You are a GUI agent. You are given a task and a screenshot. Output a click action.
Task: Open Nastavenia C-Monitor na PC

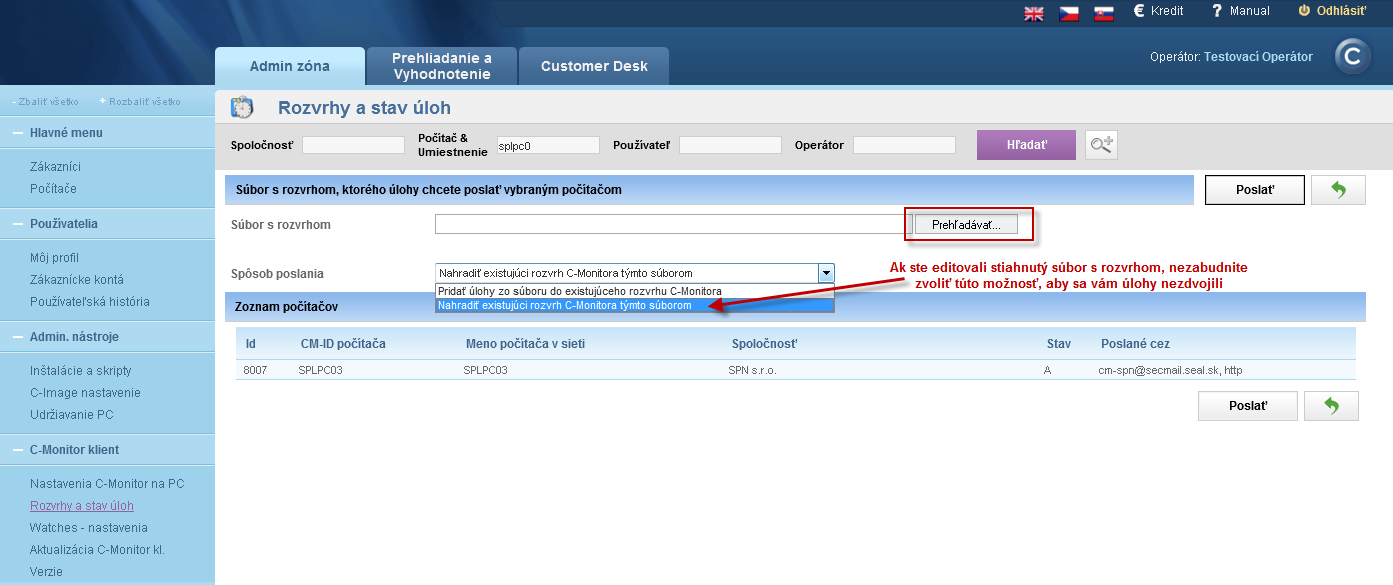(107, 484)
